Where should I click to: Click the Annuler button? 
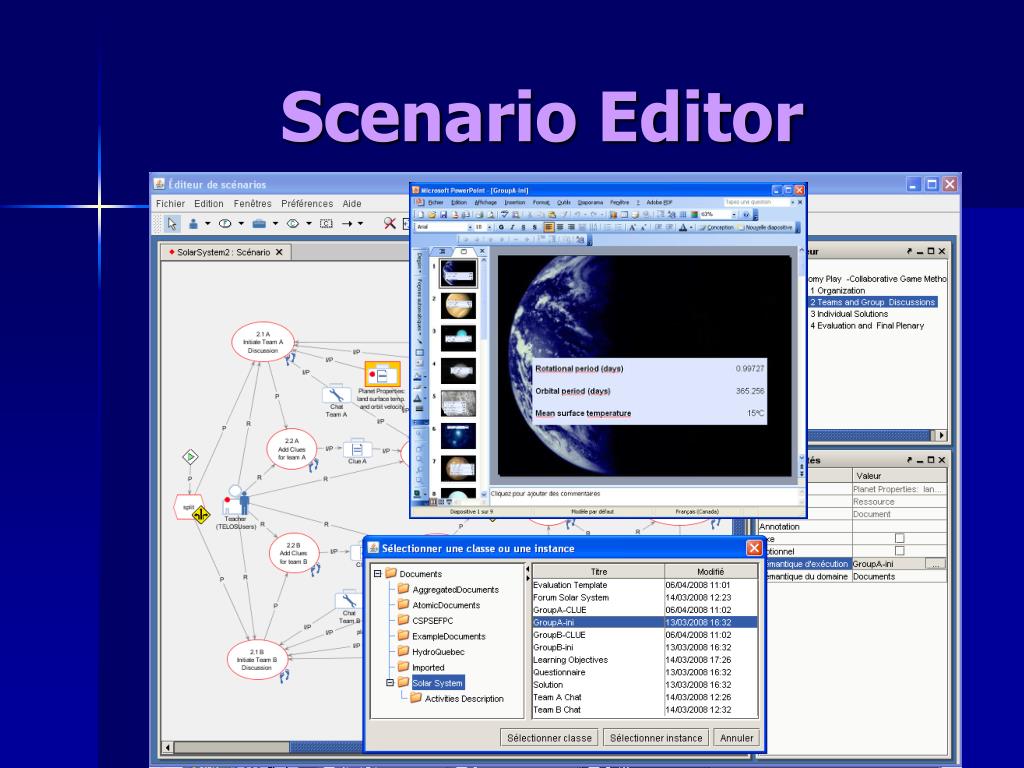(x=736, y=738)
